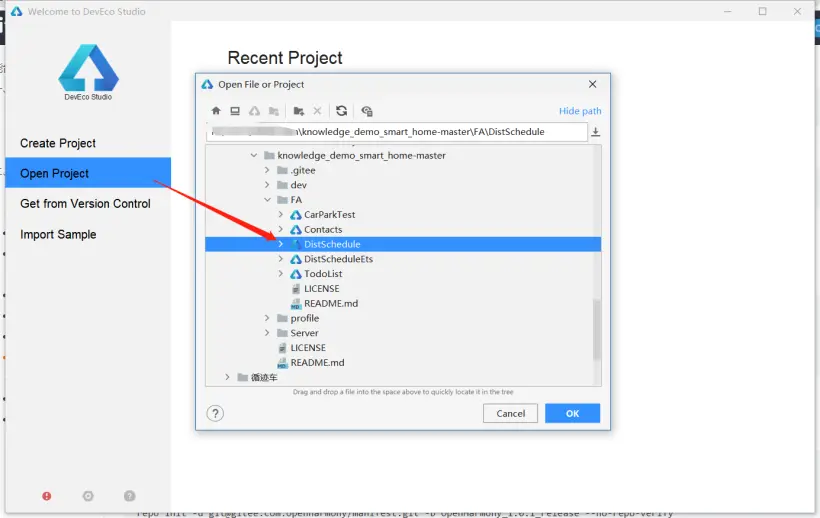Expand the Server folder
Image resolution: width=820 pixels, height=518 pixels.
[x=267, y=333]
